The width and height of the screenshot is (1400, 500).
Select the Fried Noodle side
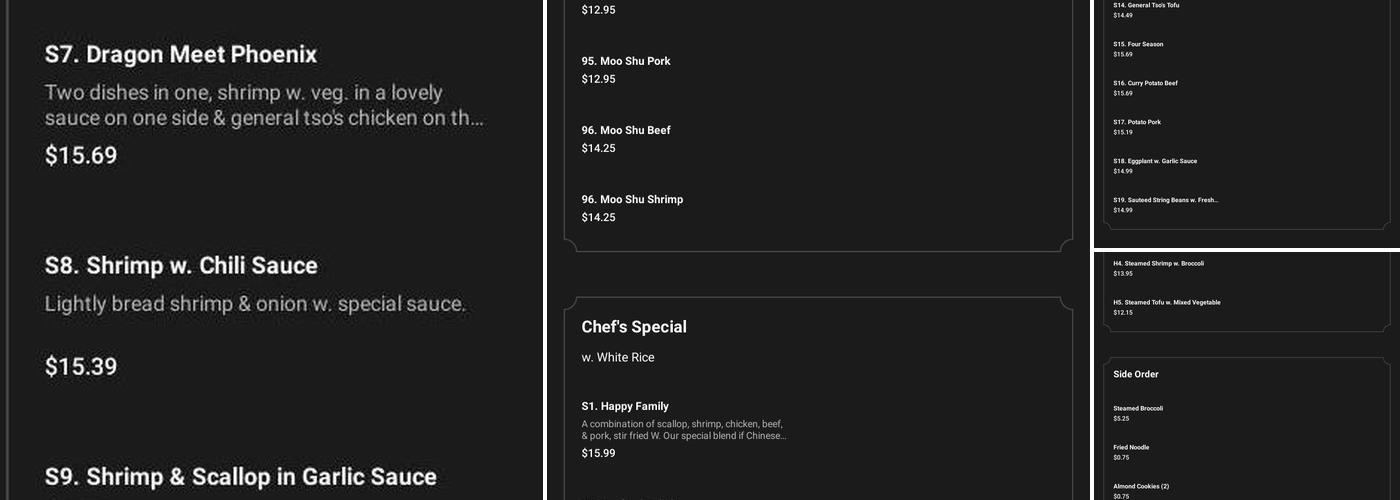click(1131, 447)
